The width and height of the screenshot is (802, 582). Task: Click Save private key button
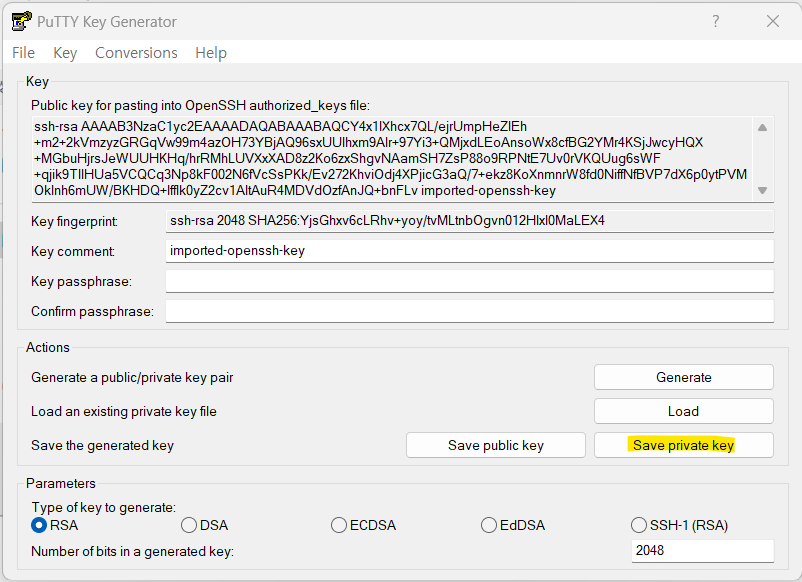683,445
